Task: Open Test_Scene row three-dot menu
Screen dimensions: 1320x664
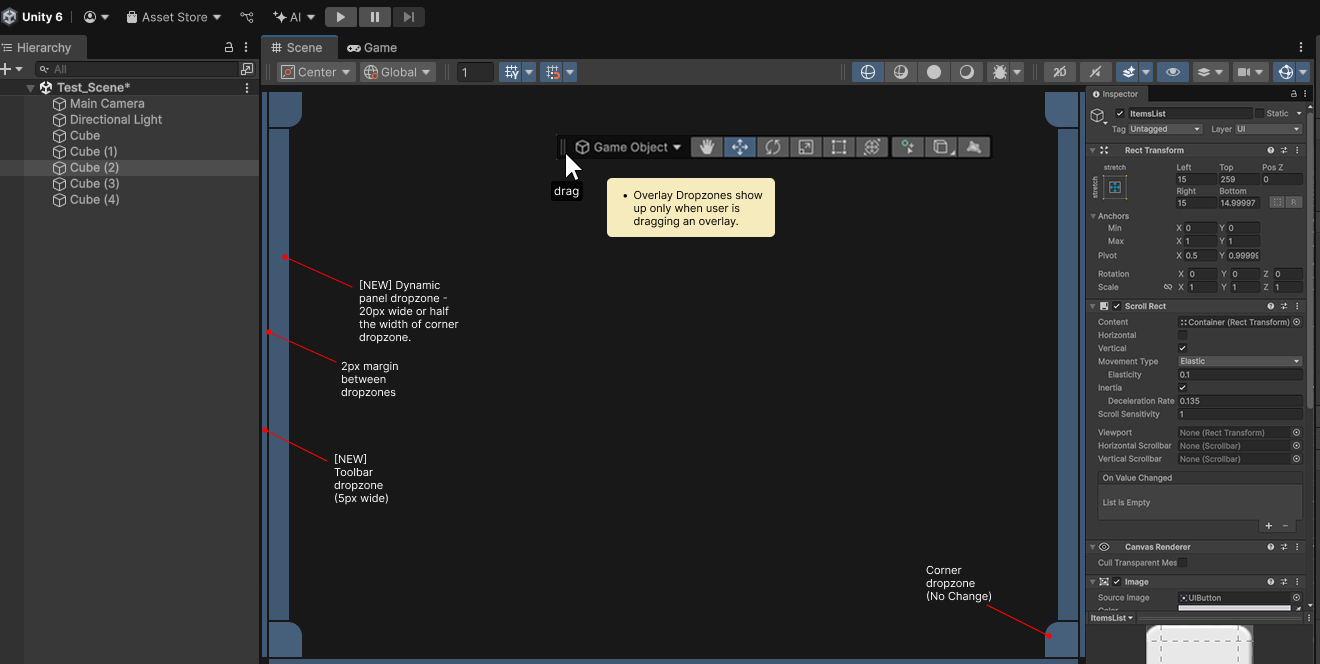Action: [x=247, y=88]
